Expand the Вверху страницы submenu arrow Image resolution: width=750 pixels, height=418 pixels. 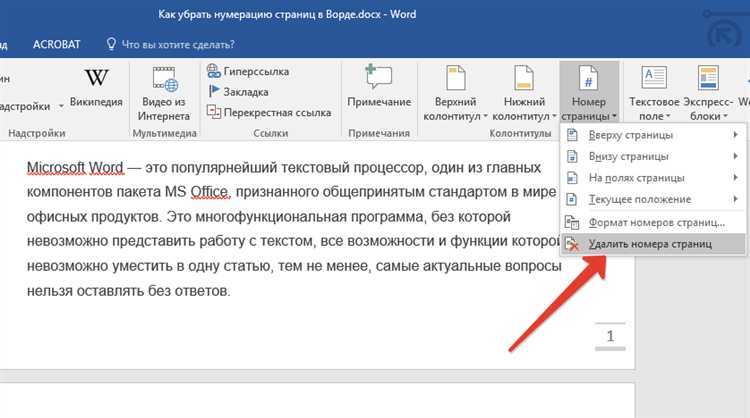tap(735, 135)
